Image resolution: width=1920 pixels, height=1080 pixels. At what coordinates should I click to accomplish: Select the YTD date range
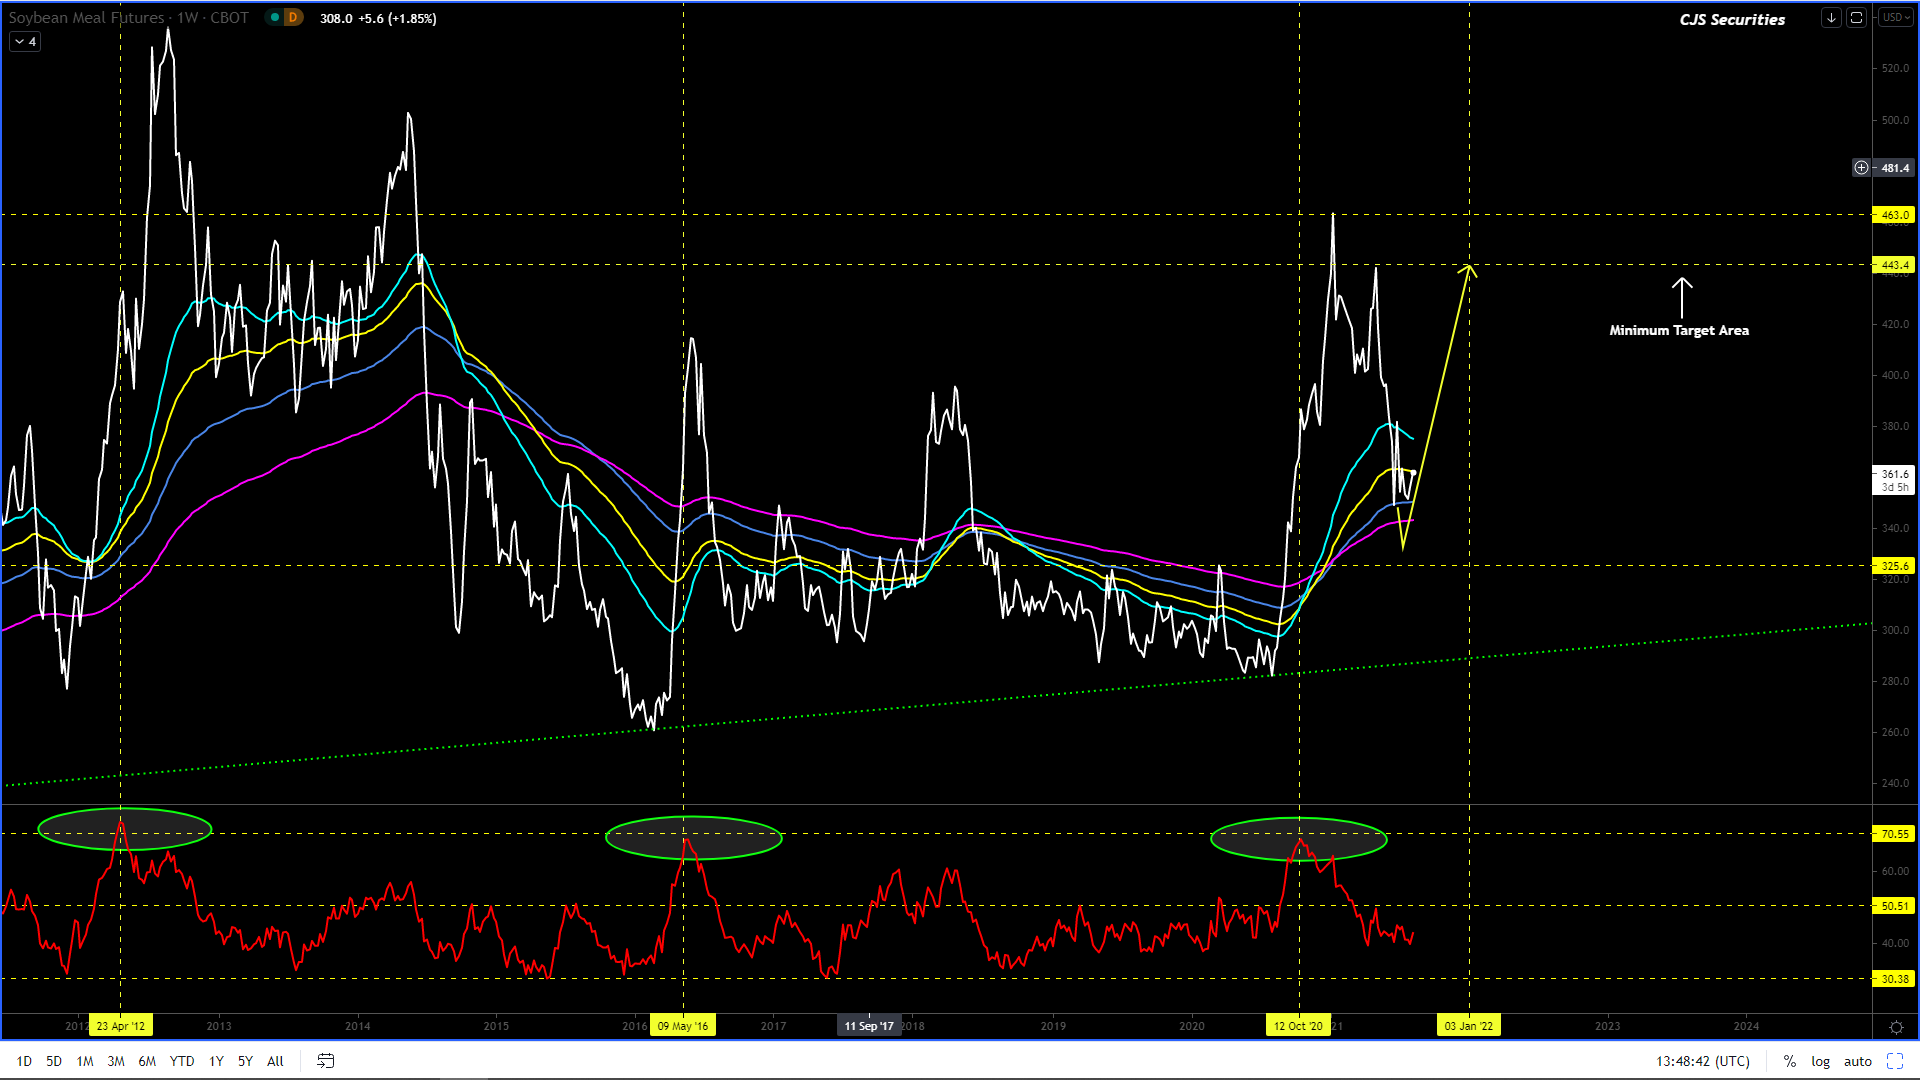(x=181, y=1061)
